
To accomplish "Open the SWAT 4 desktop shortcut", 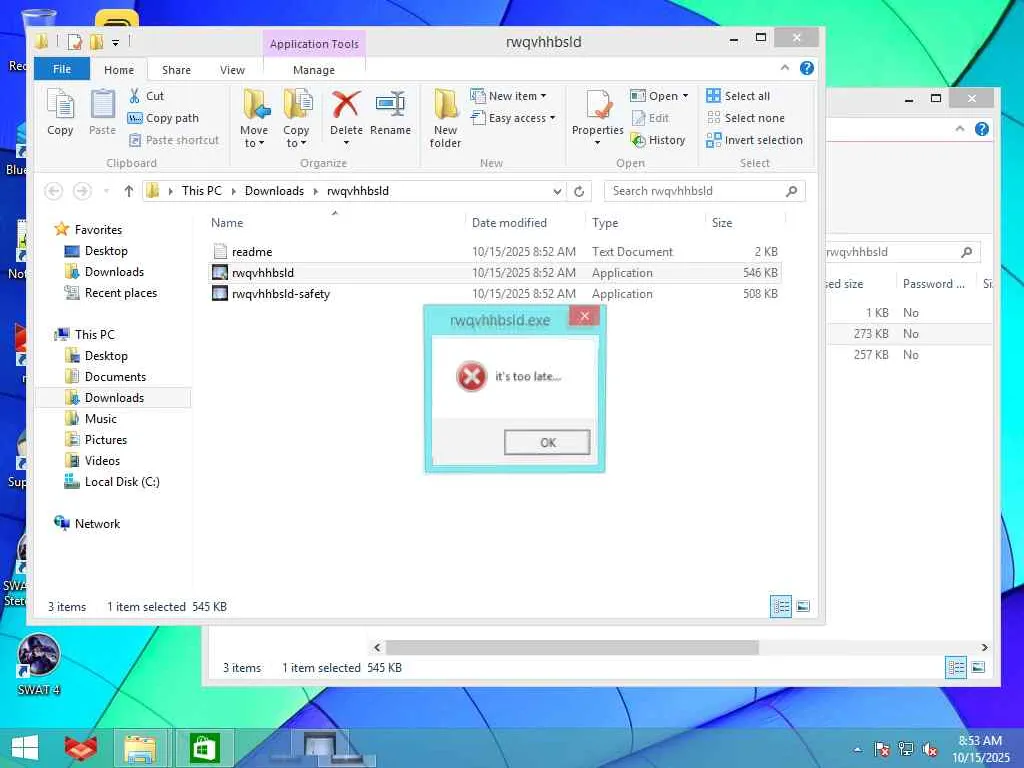I will [39, 665].
